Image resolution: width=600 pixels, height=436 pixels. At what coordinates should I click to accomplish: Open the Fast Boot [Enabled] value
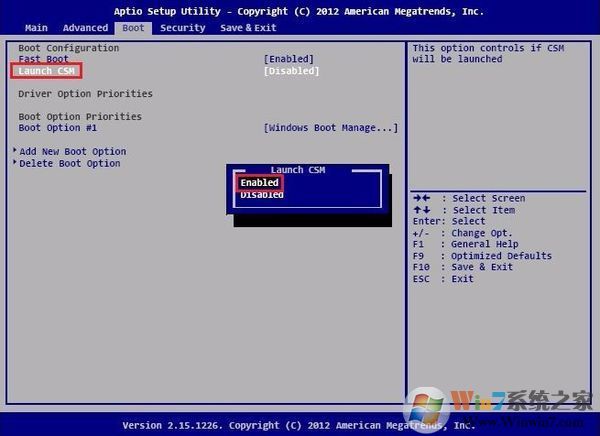[289, 59]
